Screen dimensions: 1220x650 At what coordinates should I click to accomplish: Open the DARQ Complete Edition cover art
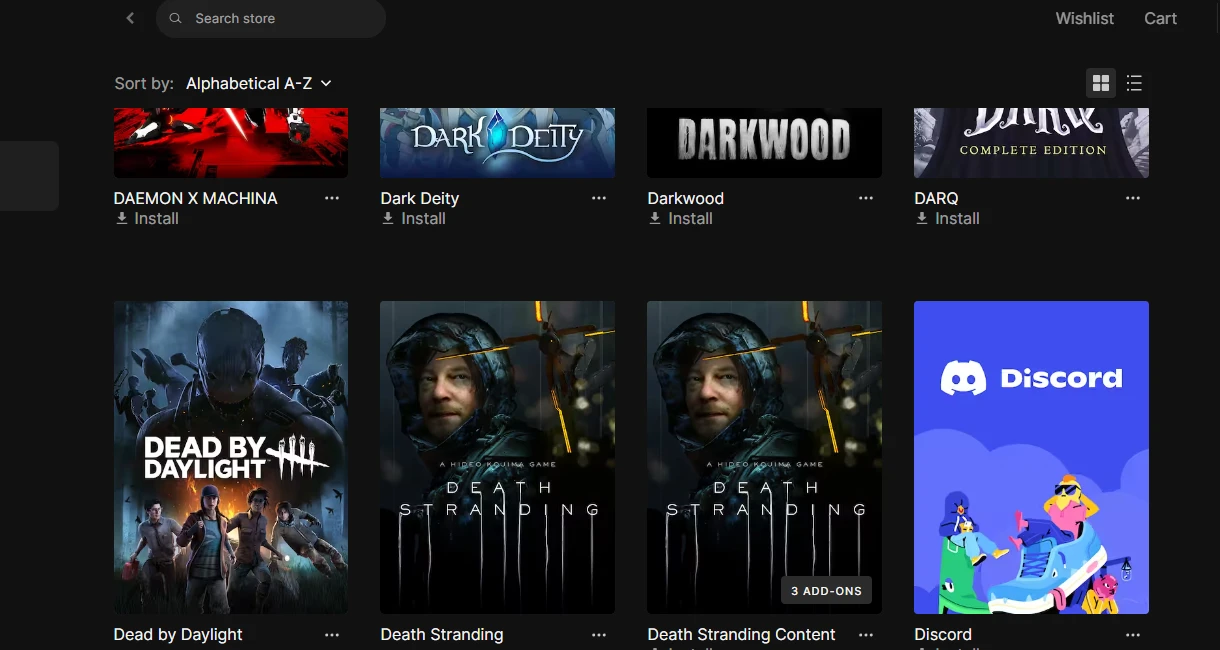tap(1032, 142)
